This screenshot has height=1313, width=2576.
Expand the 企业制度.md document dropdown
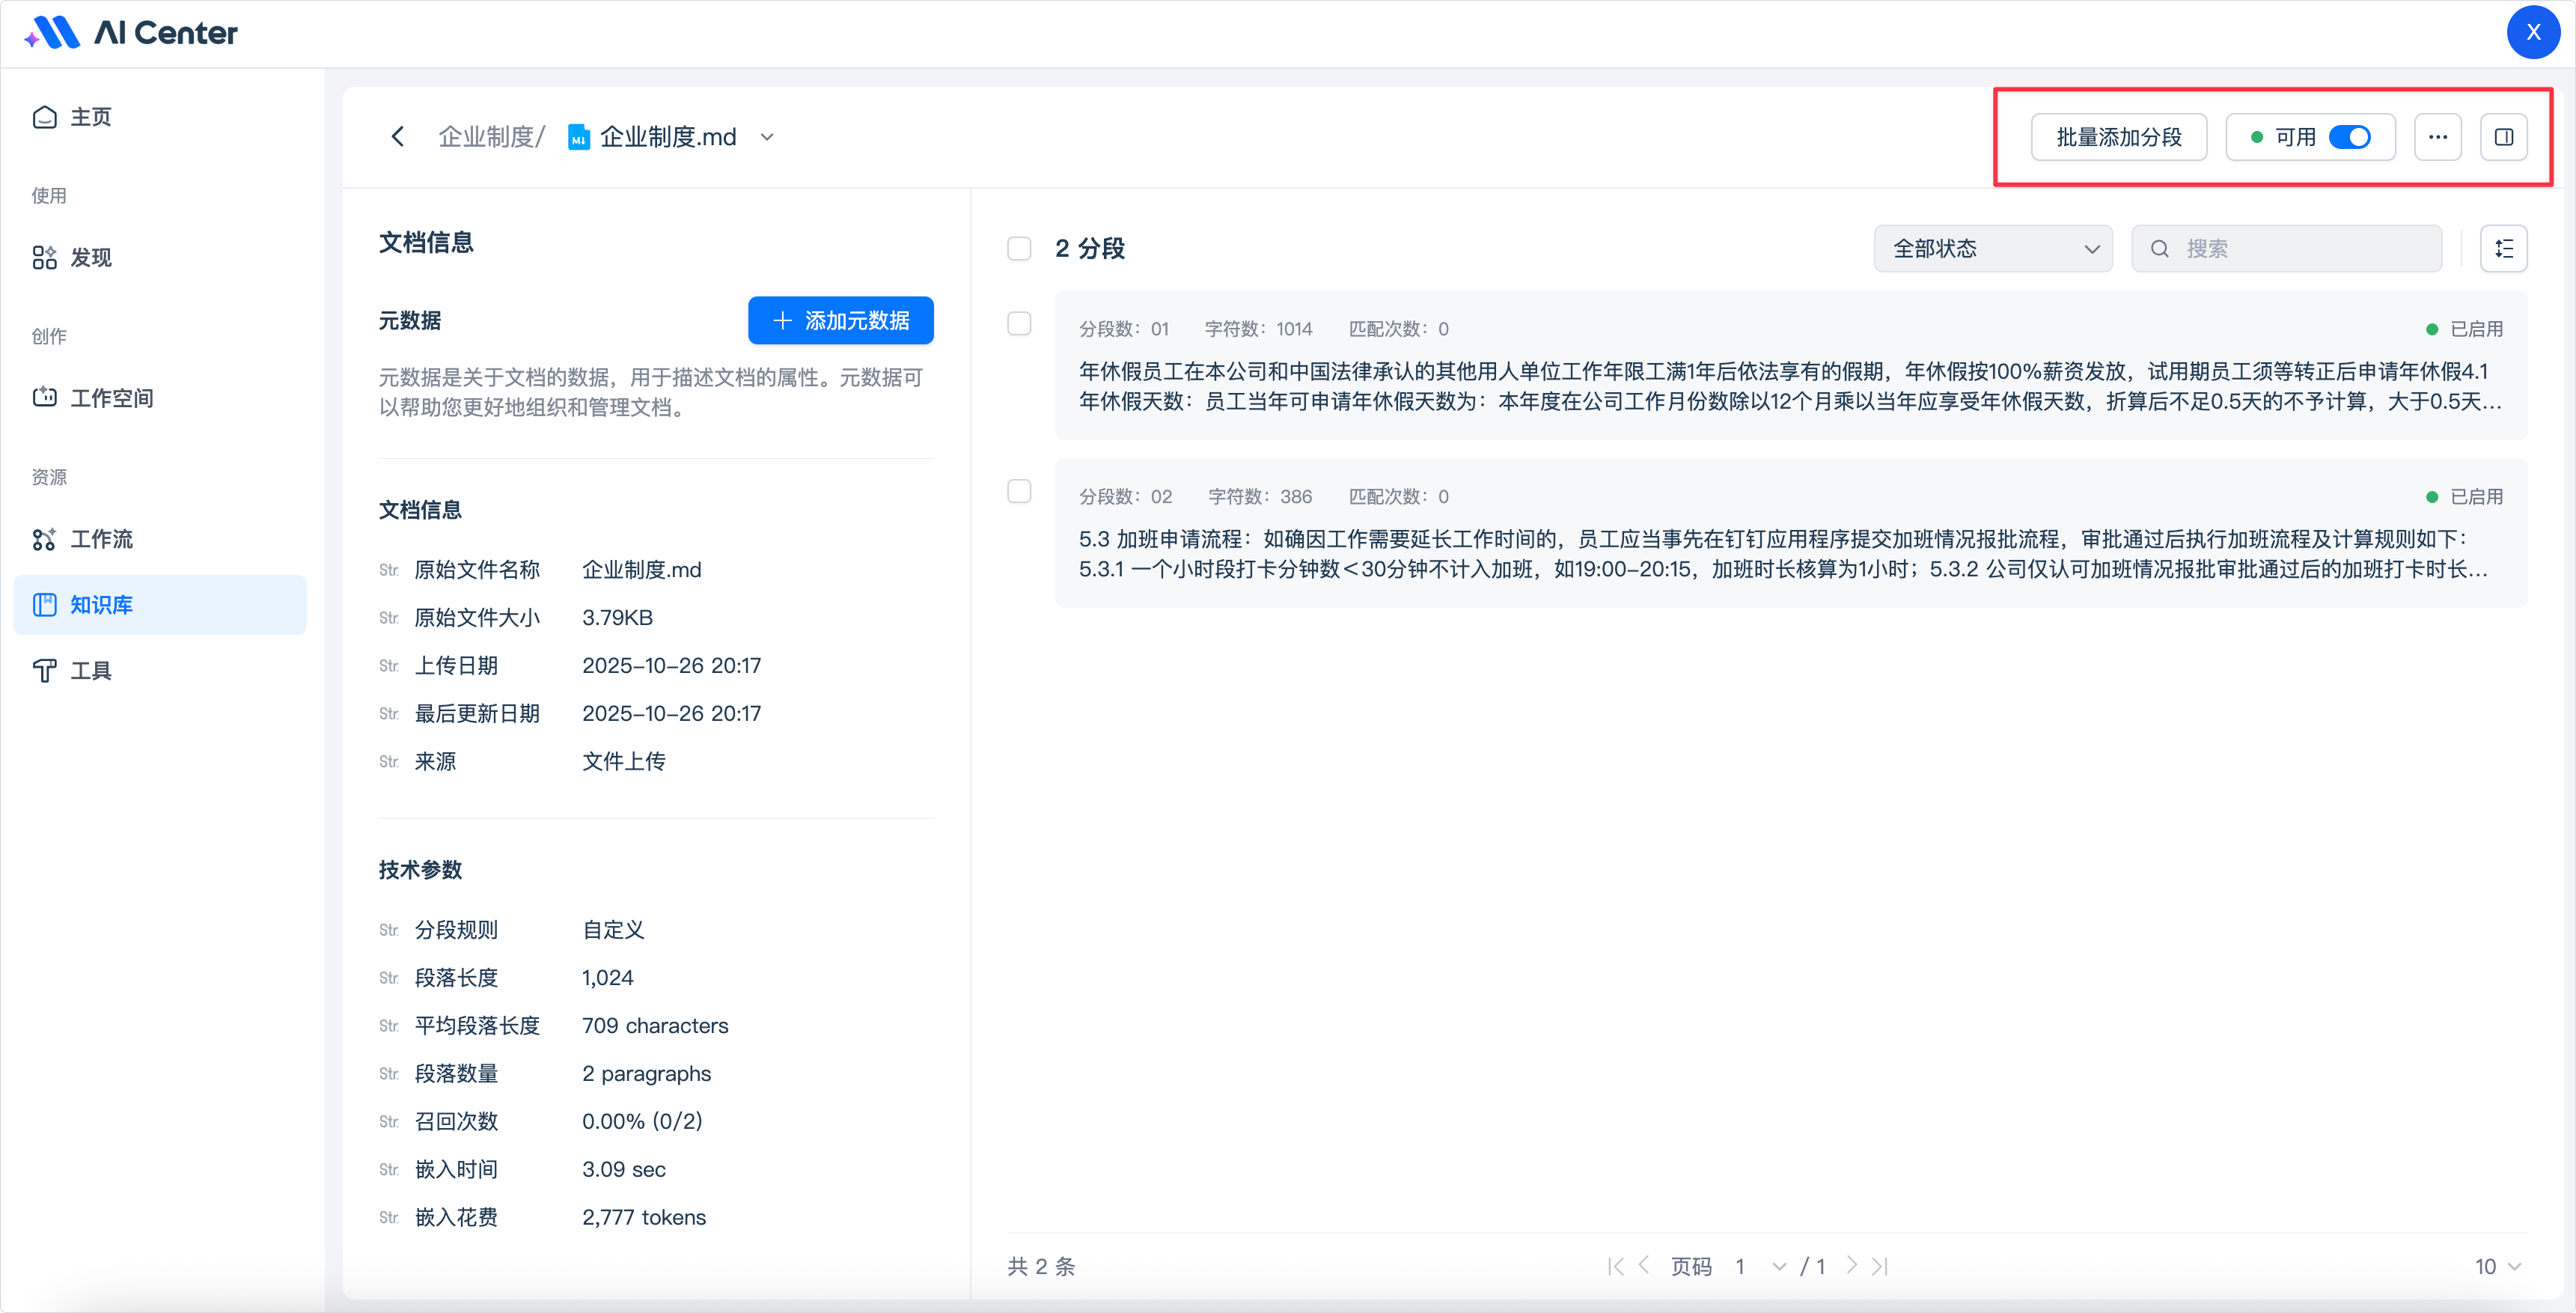[767, 137]
